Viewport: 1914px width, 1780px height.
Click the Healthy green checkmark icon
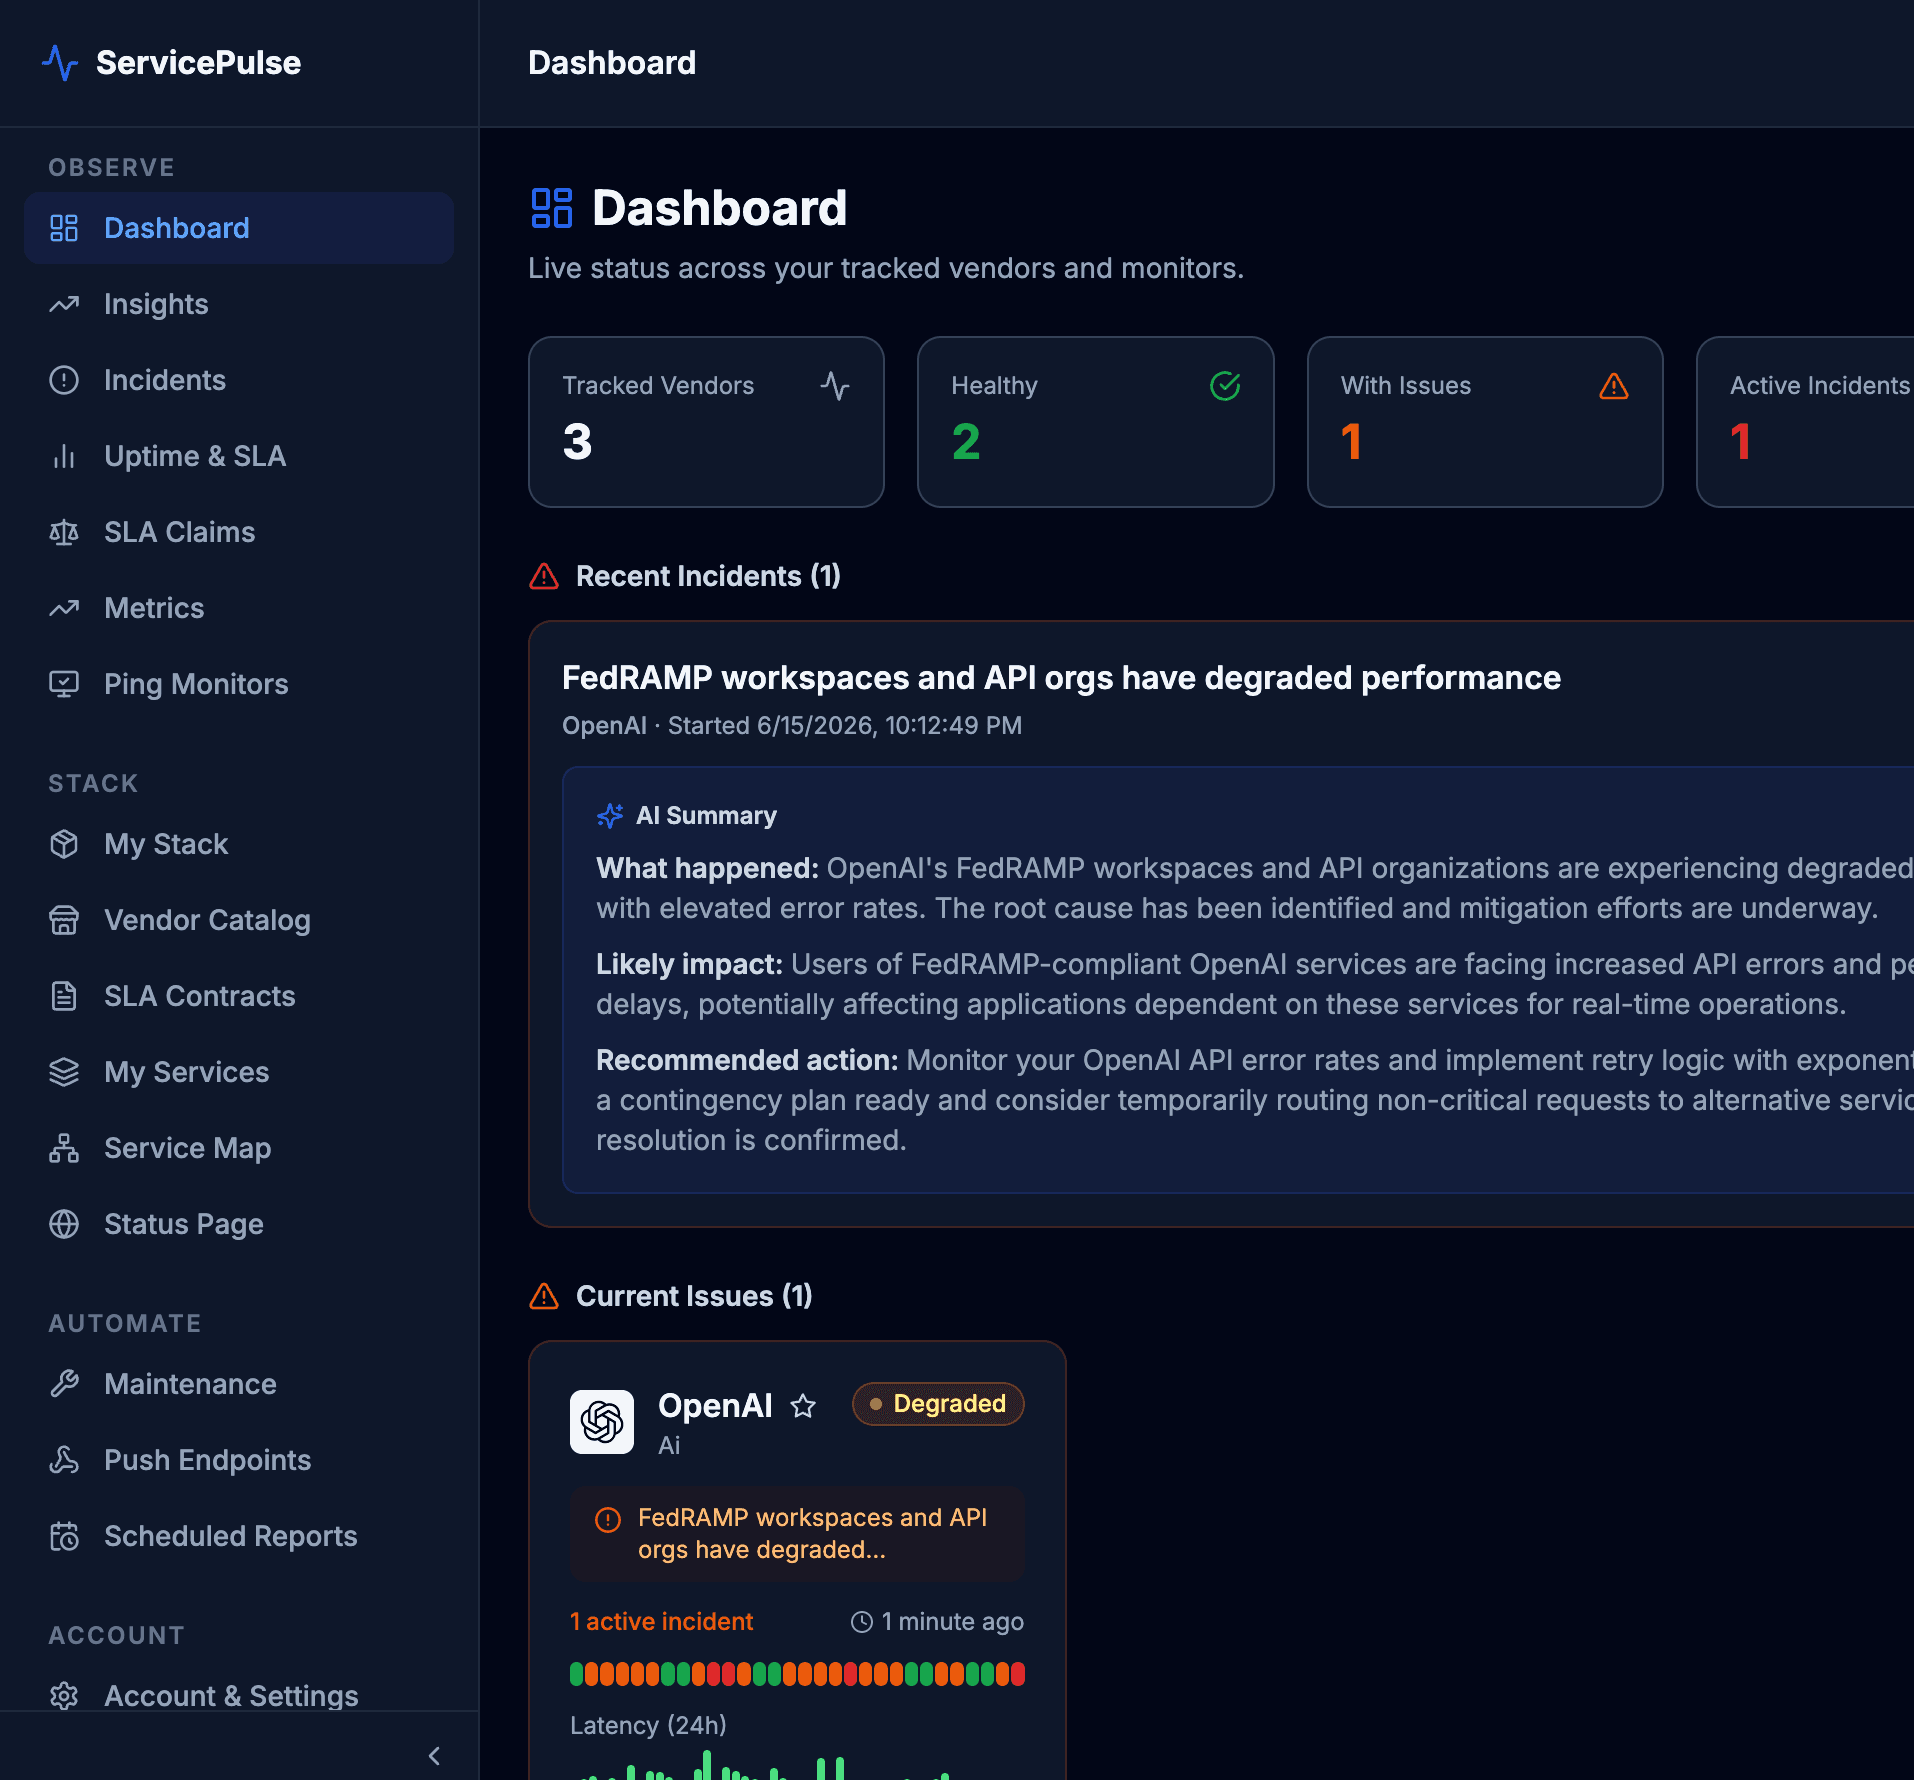tap(1225, 386)
